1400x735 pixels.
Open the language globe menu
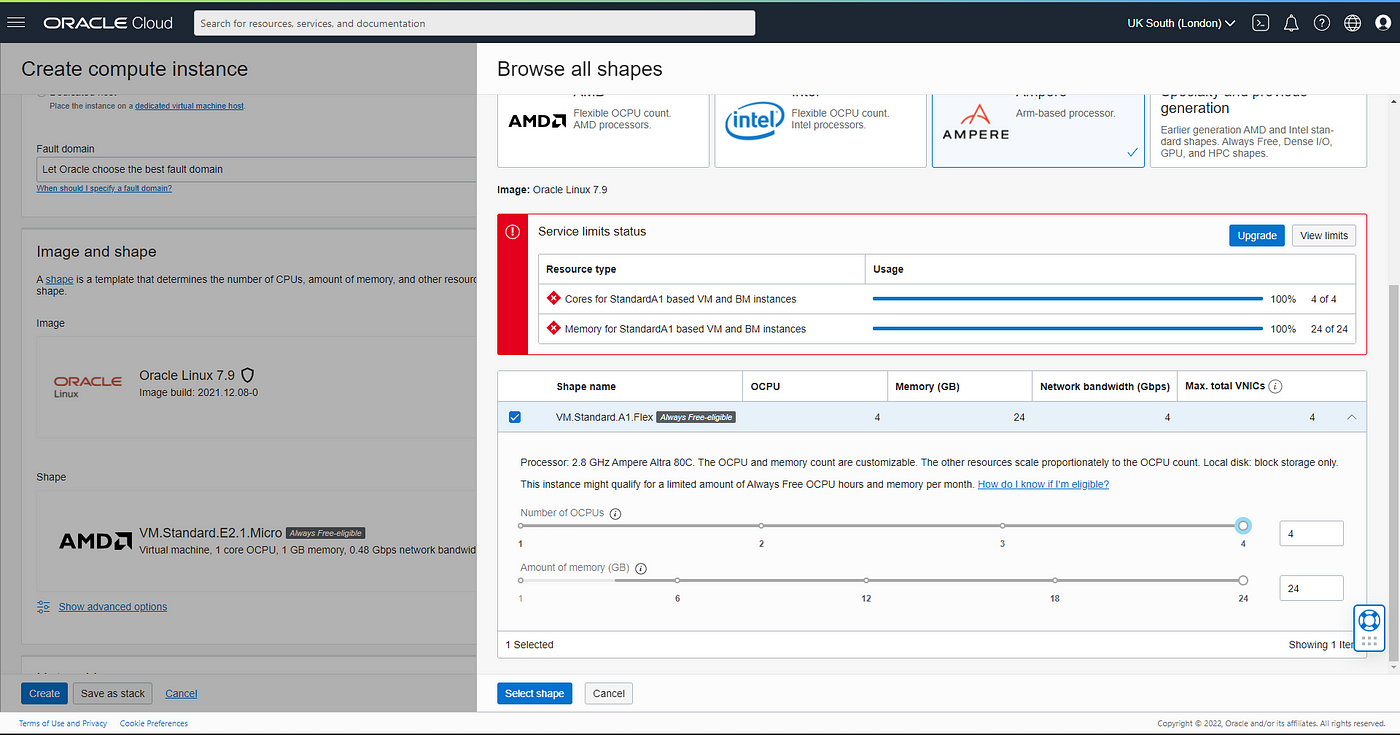[x=1352, y=23]
